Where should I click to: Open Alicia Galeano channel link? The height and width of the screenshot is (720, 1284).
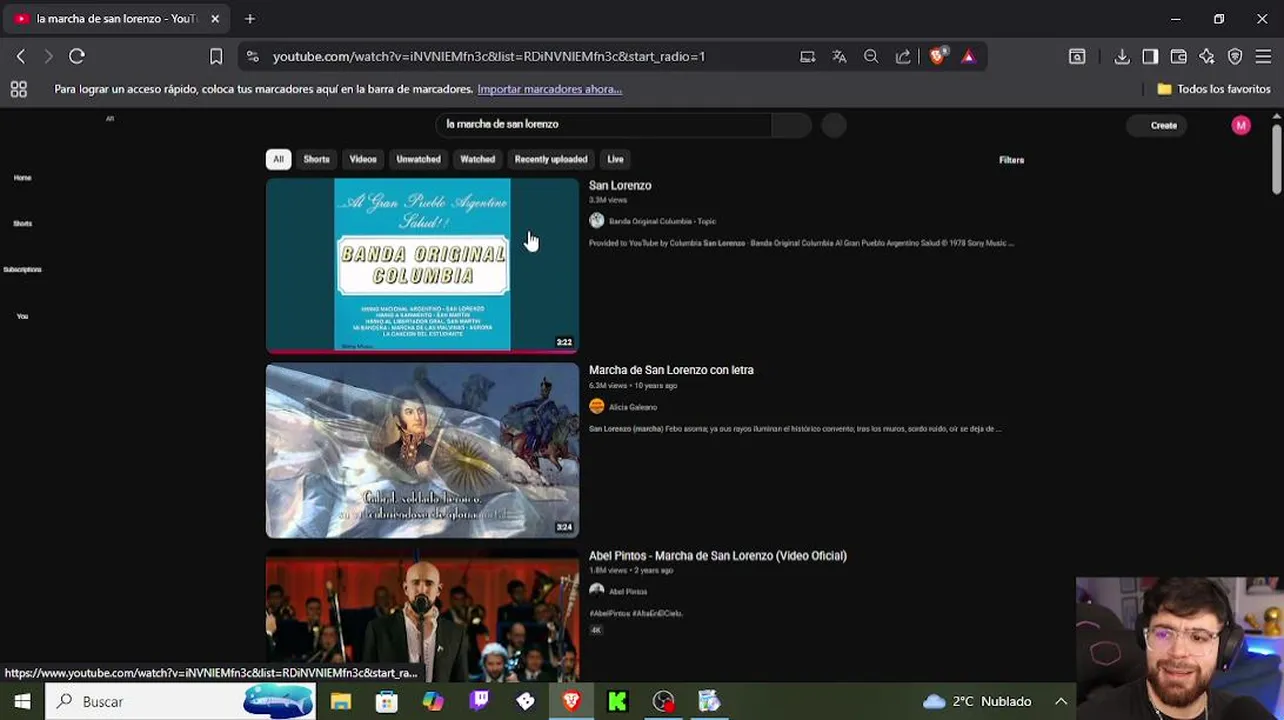pos(633,407)
